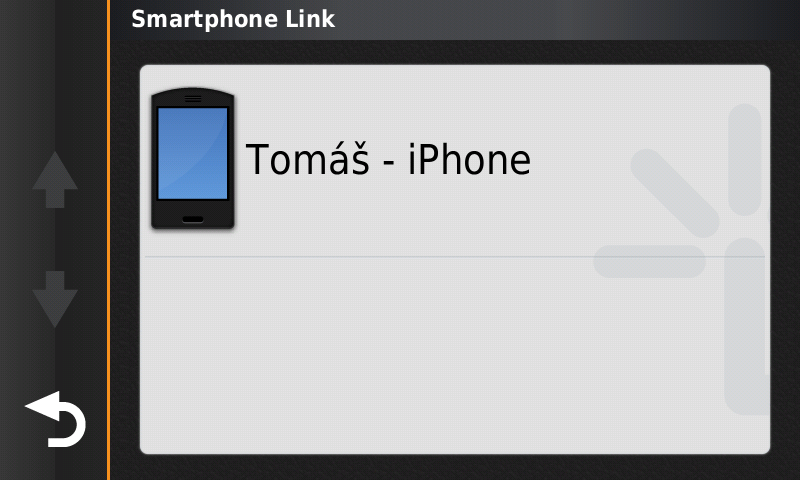This screenshot has width=800, height=480.
Task: Click the diagonal spoke of the background spinner
Action: 675,193
